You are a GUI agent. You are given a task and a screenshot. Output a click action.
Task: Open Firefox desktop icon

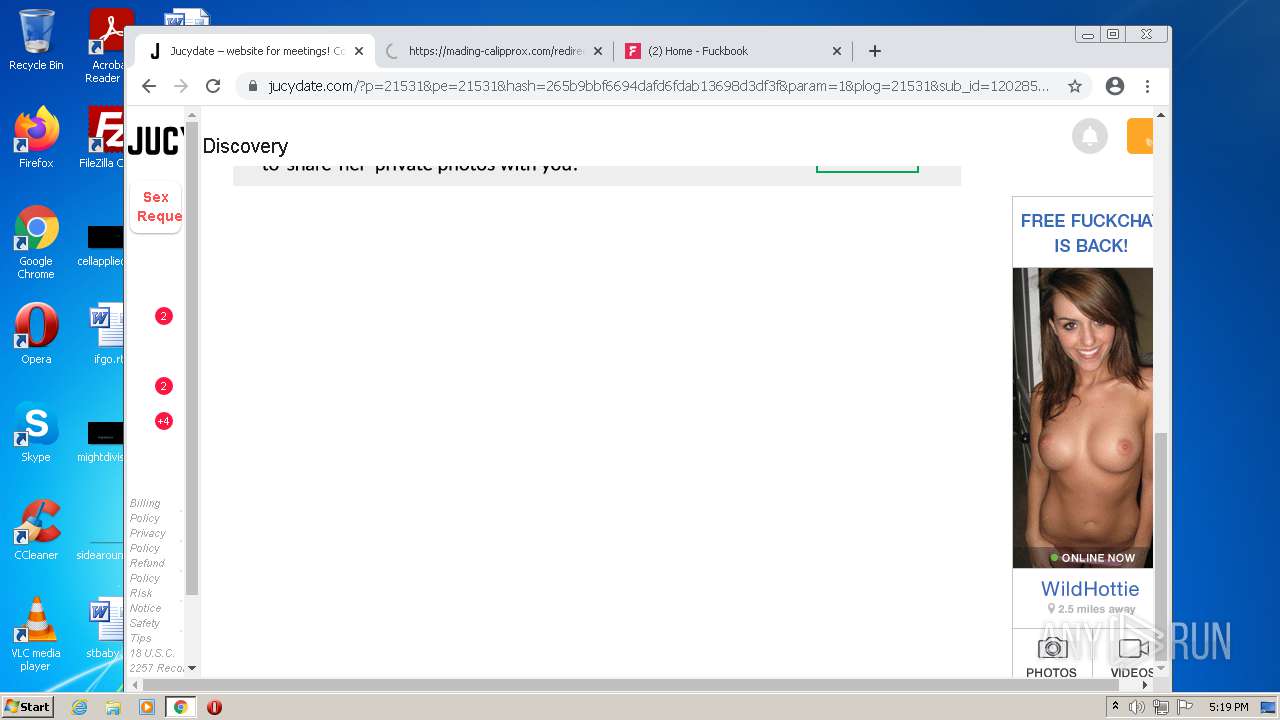[36, 138]
